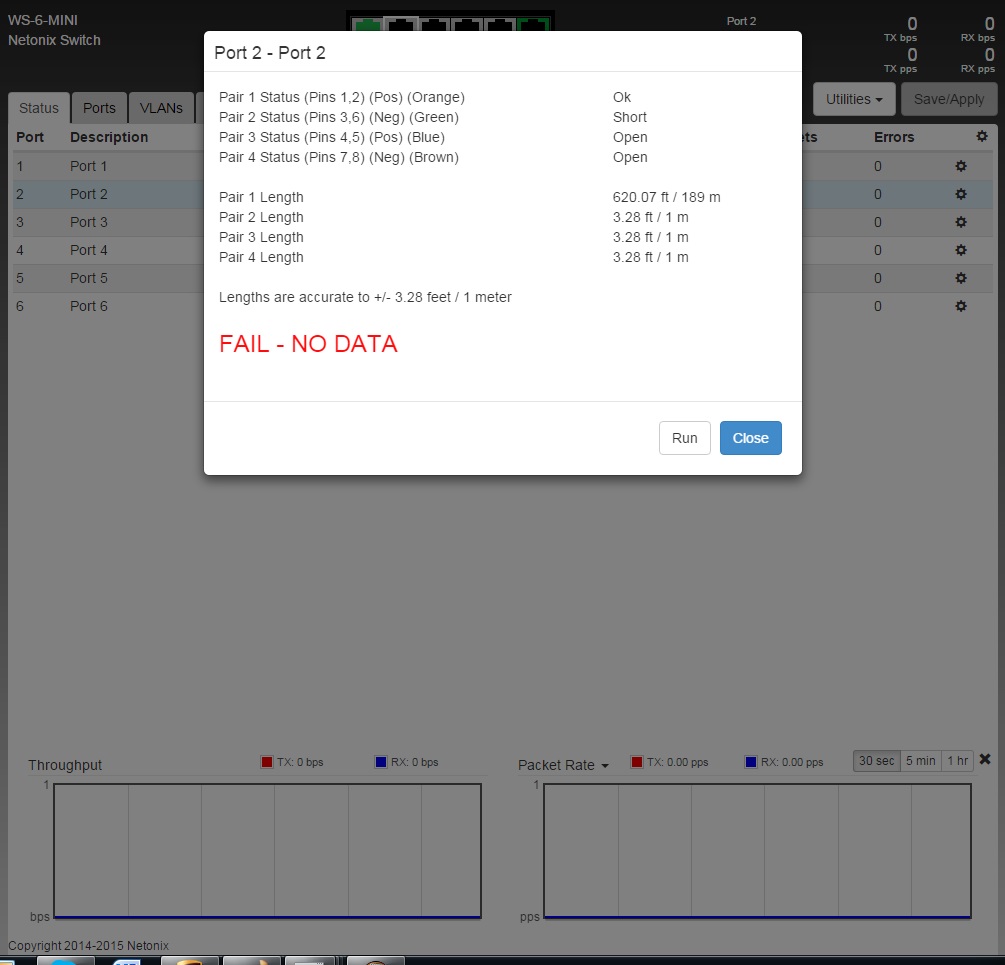The image size is (1005, 965).
Task: Open the gear settings for Port 4
Action: [x=961, y=250]
